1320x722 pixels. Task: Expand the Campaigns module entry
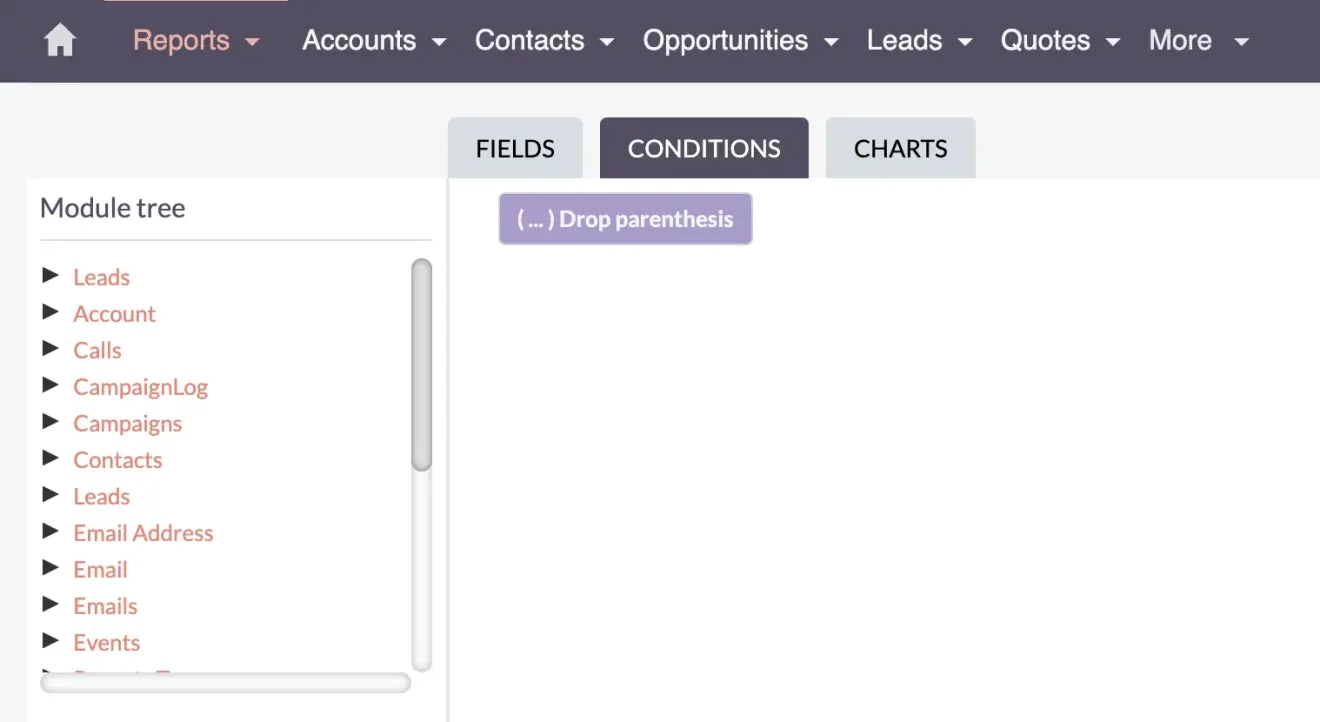(51, 422)
